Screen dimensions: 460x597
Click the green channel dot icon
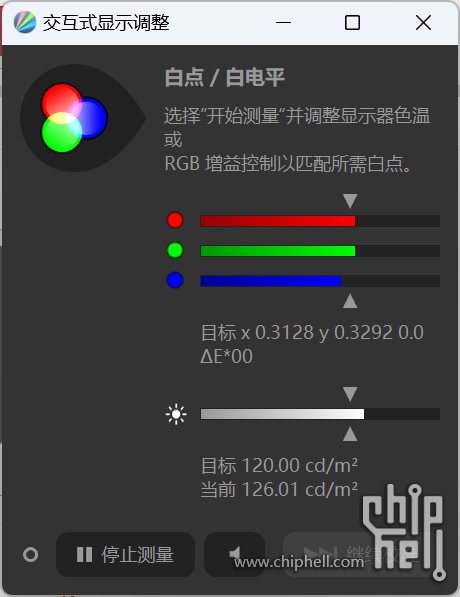click(x=175, y=250)
